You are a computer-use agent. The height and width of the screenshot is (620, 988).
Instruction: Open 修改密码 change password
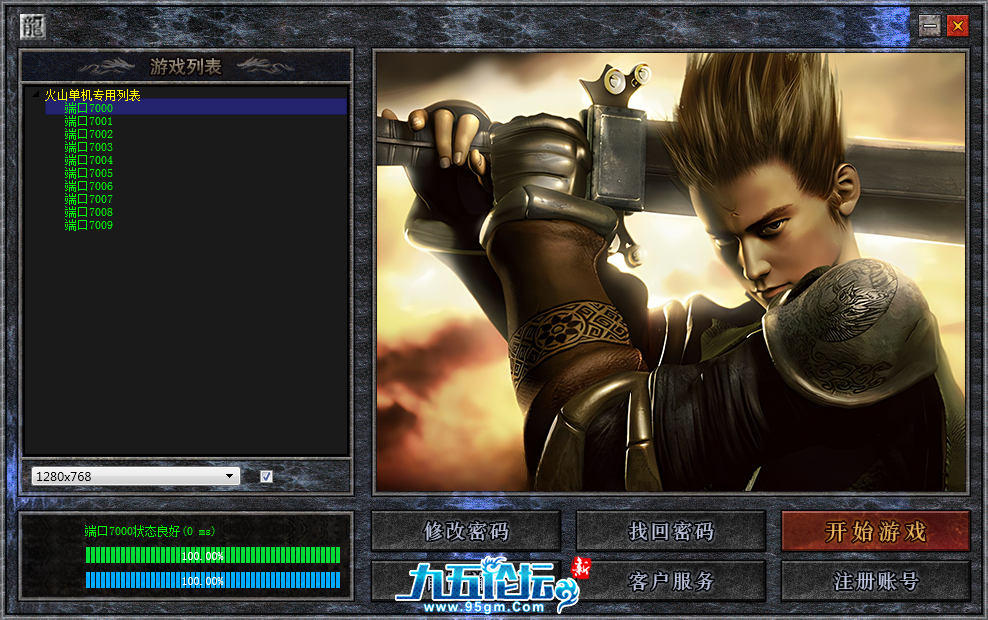point(466,531)
